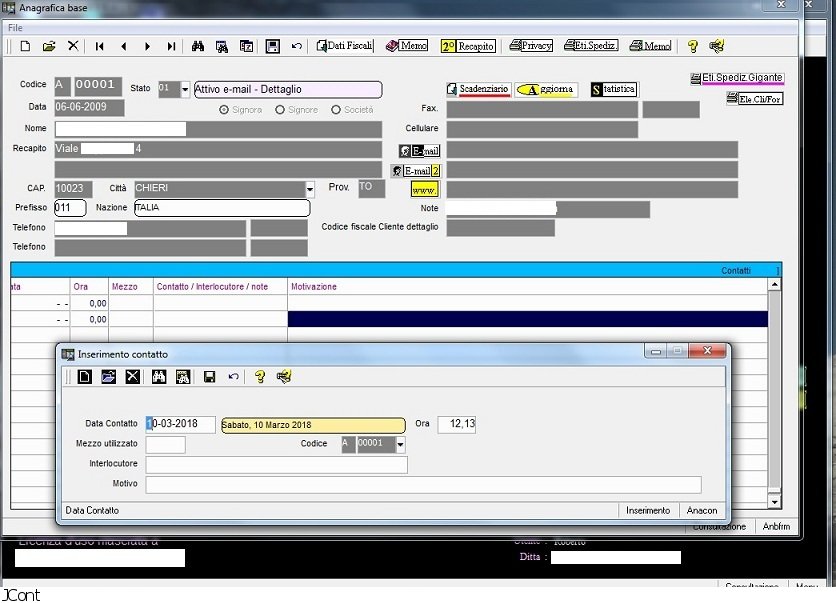Click the new document icon in Inserimento contatto
The image size is (836, 603).
85,377
